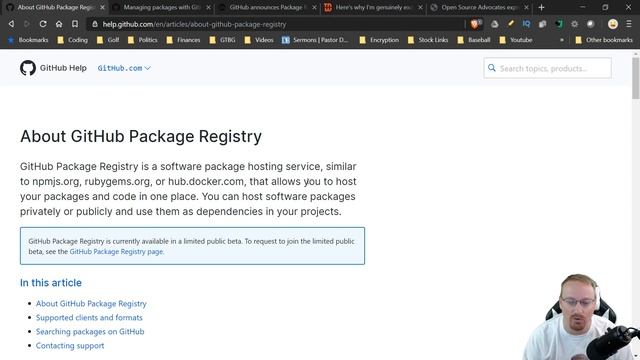Jump to Supported clients and formats
640x360 pixels.
click(x=89, y=318)
